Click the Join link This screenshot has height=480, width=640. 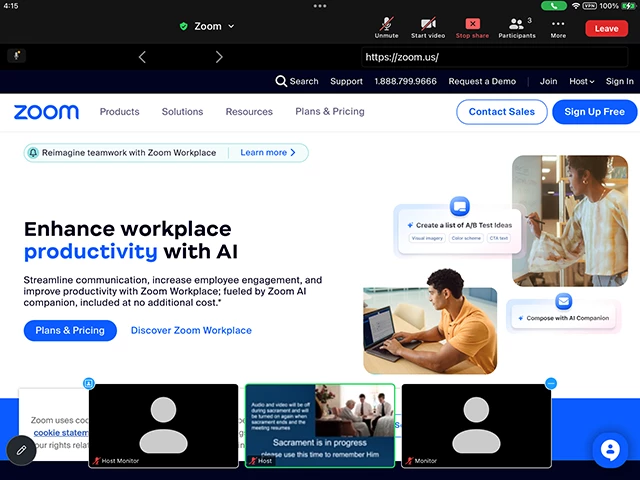point(548,81)
